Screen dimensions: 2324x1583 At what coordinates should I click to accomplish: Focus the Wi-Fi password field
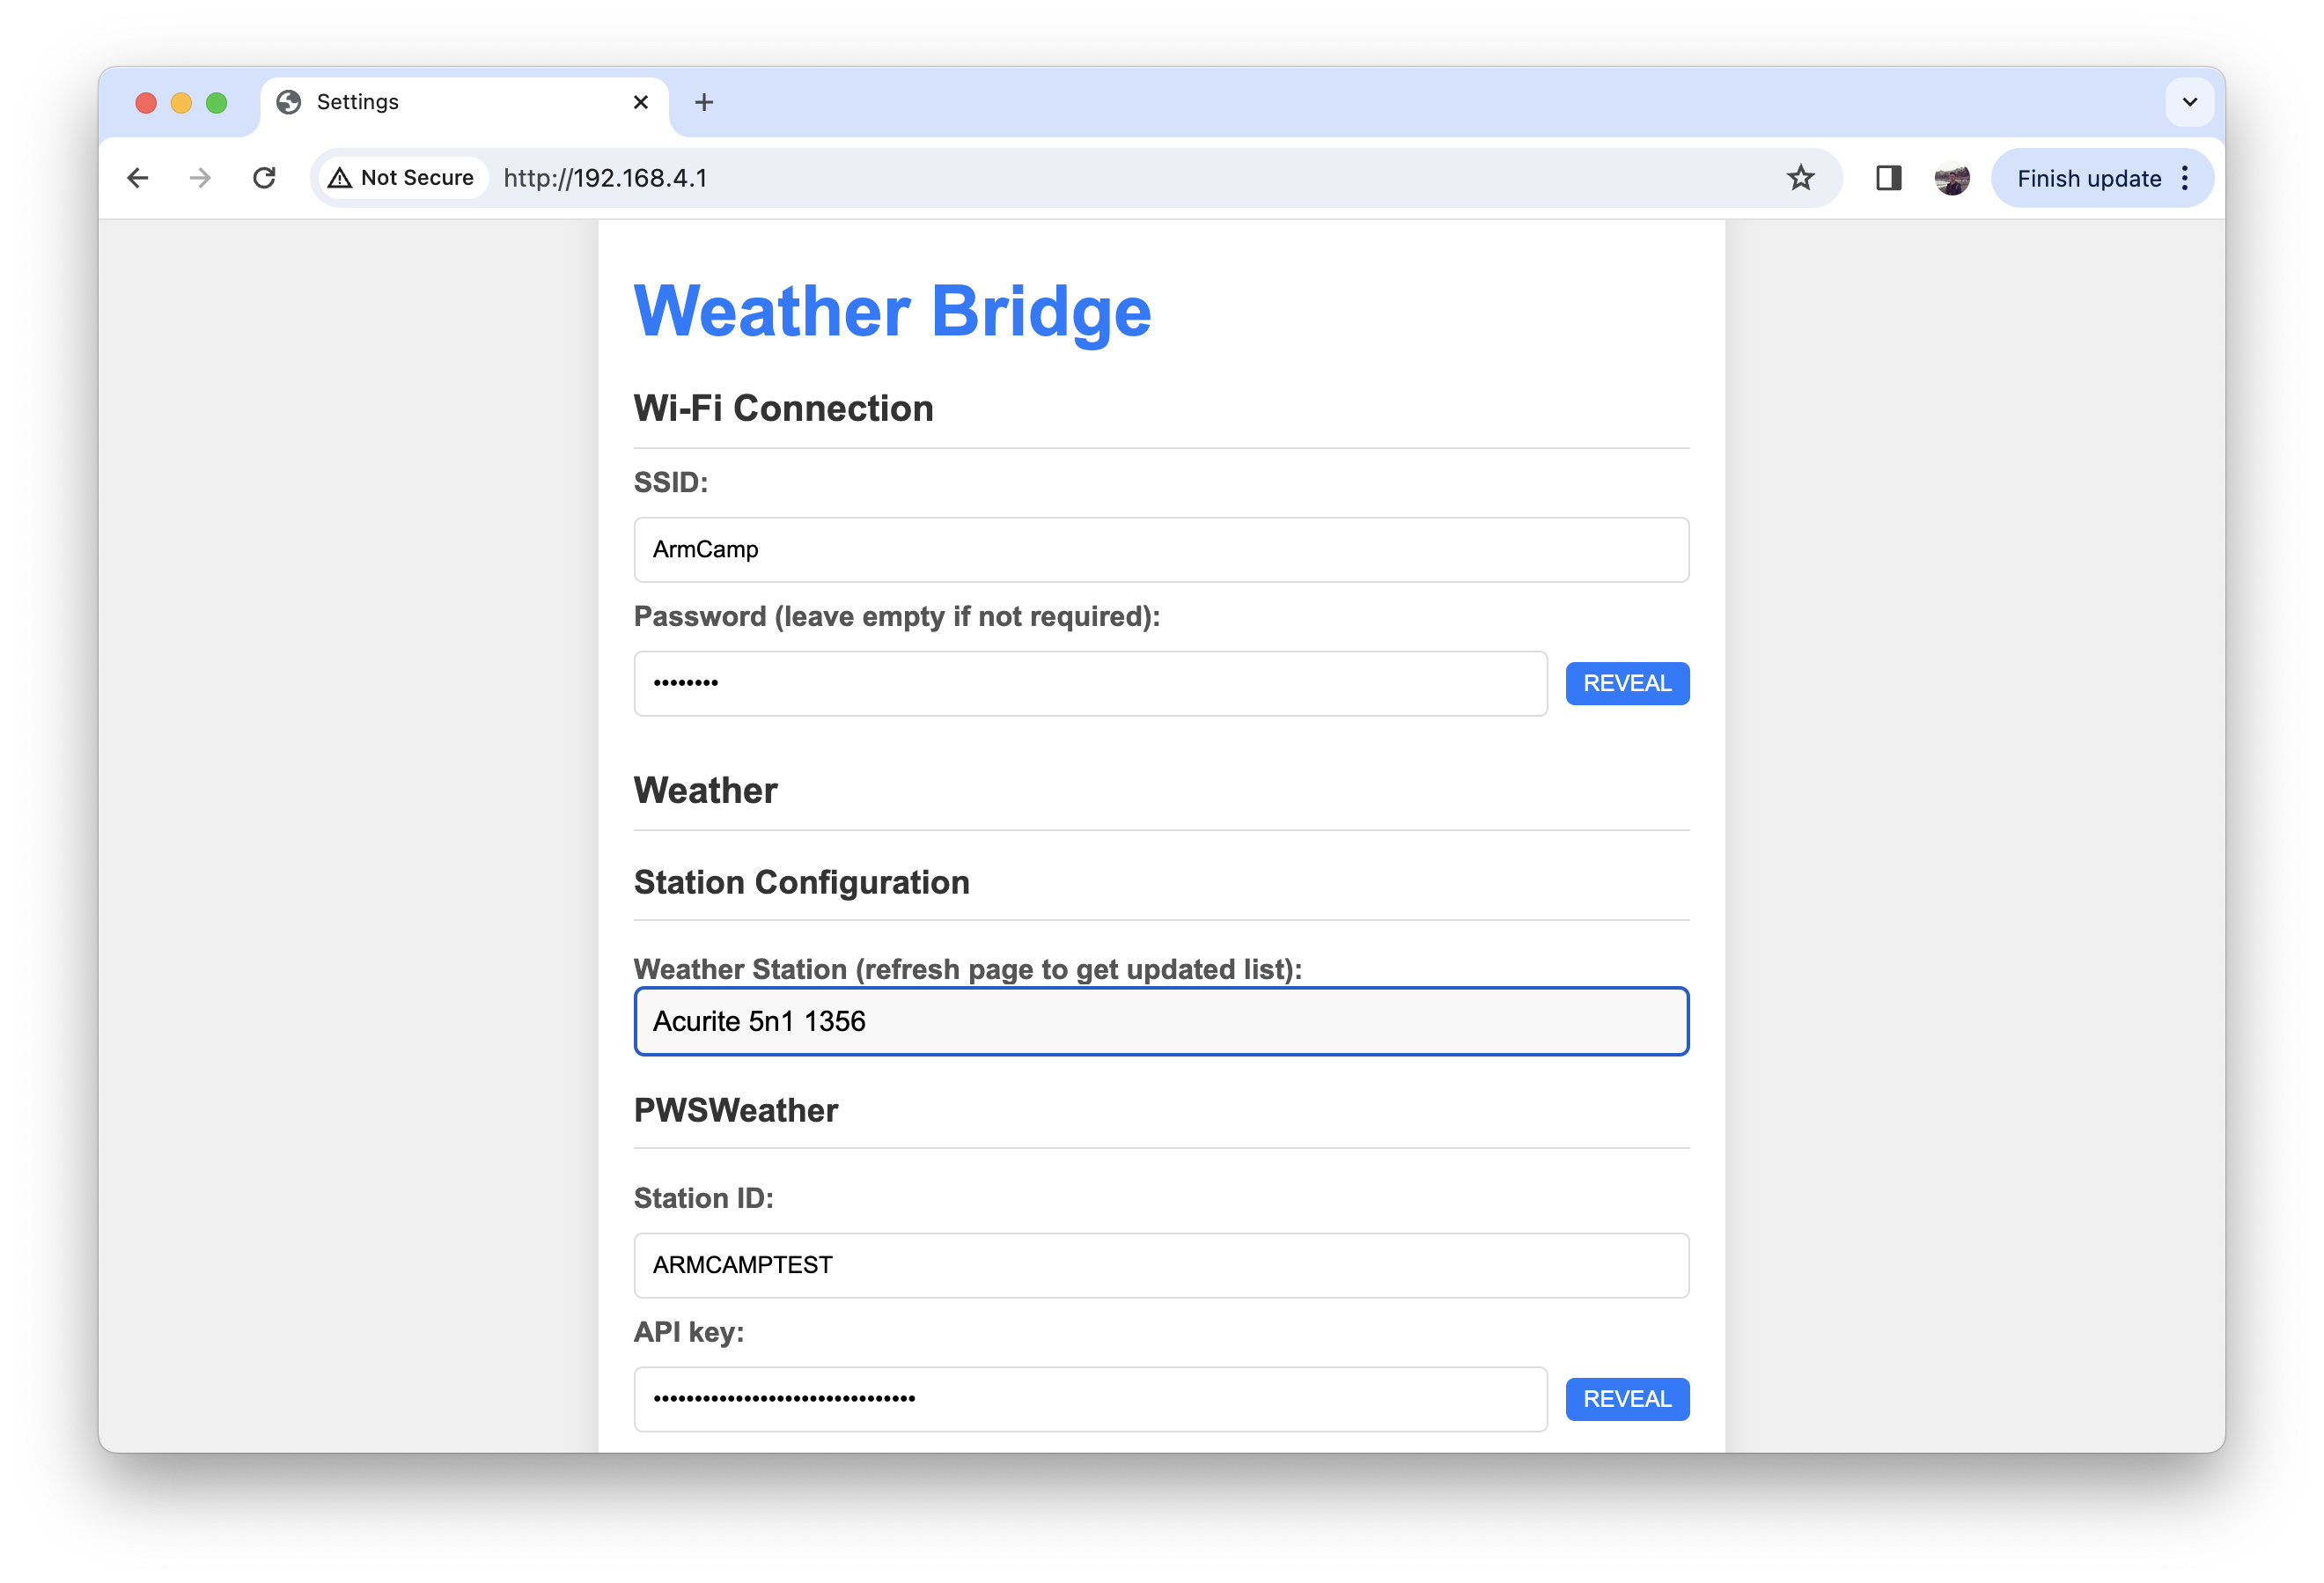point(1090,683)
